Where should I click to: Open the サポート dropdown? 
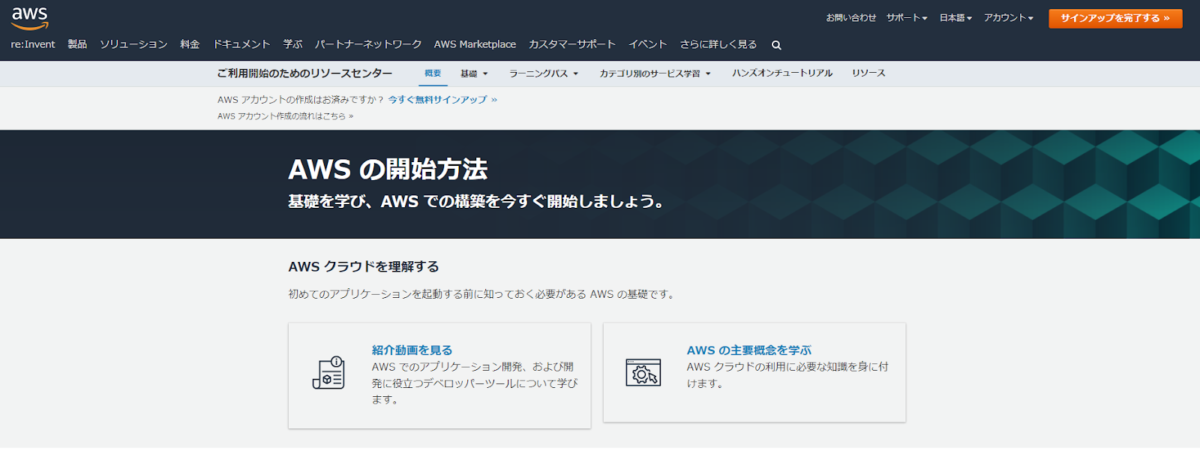coord(907,18)
